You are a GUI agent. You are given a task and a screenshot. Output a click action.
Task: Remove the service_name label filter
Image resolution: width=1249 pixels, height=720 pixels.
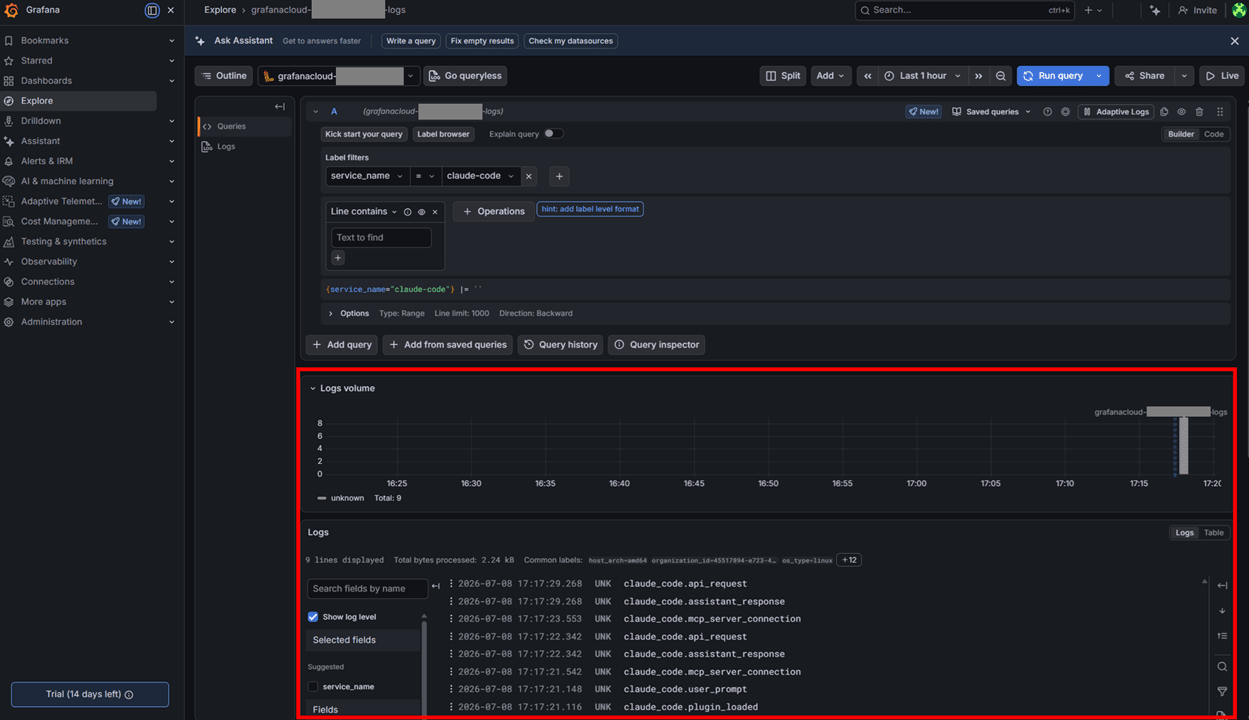[x=529, y=176]
